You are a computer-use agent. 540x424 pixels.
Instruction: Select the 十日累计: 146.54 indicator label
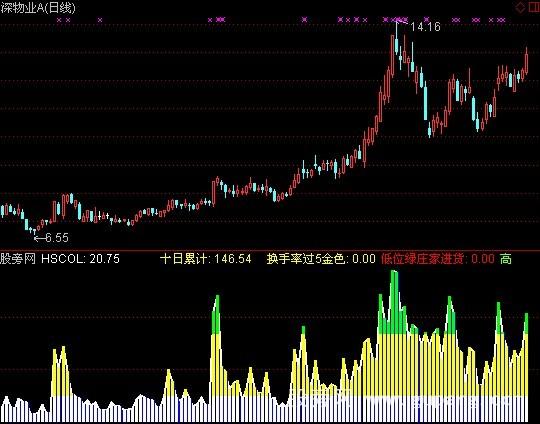[206, 259]
